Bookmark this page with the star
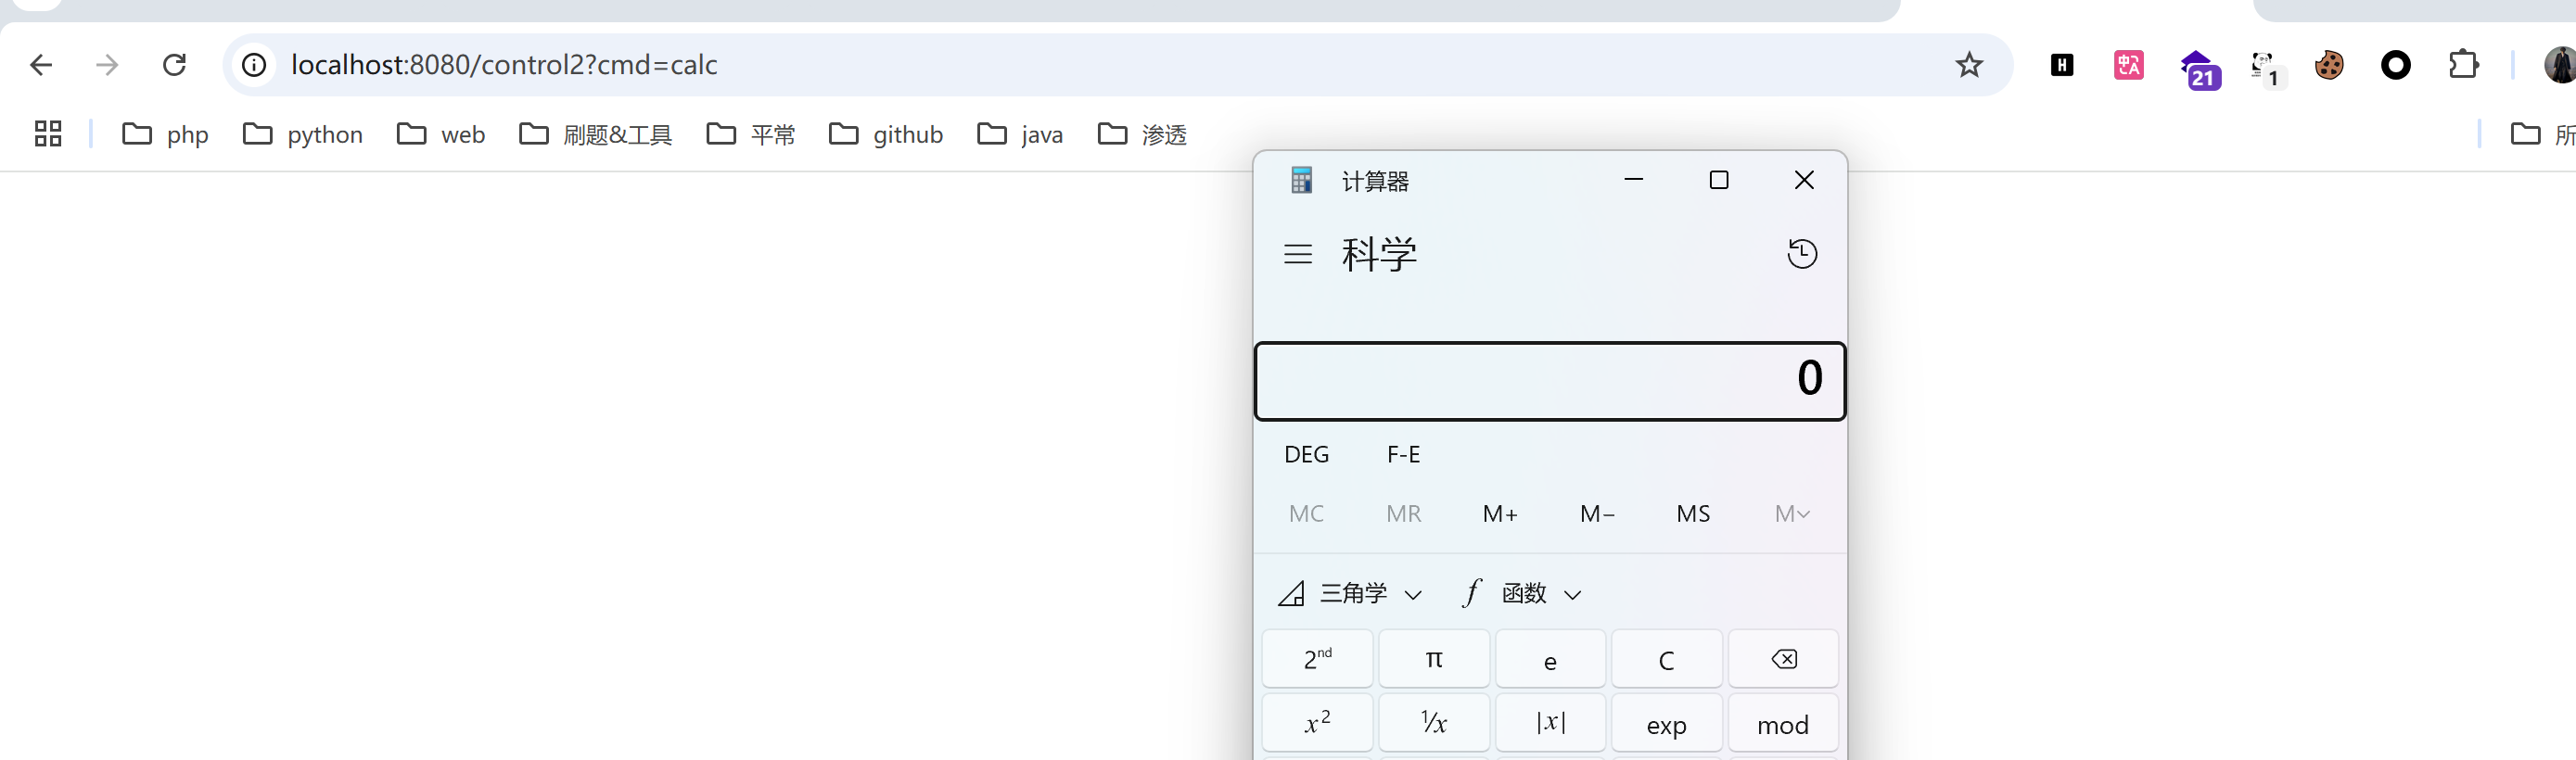The height and width of the screenshot is (760, 2576). click(1969, 65)
